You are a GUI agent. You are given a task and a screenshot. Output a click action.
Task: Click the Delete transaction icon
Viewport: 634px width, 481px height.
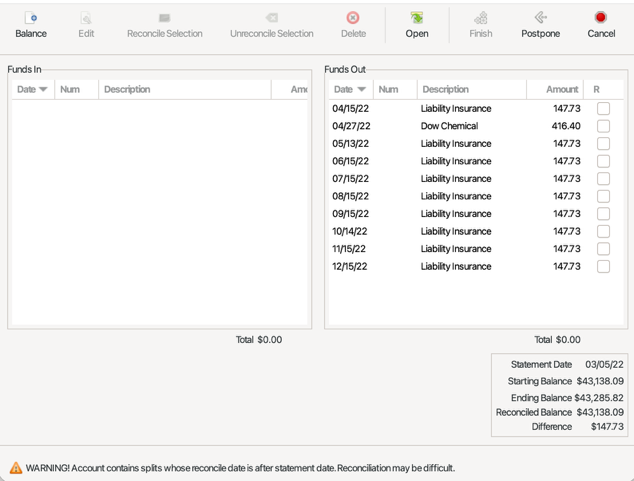[x=353, y=18]
